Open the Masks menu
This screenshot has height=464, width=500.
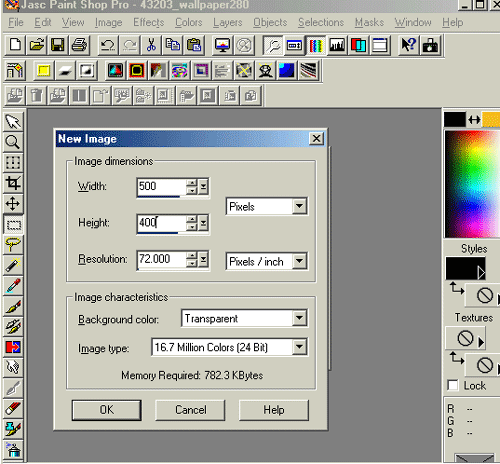click(369, 22)
